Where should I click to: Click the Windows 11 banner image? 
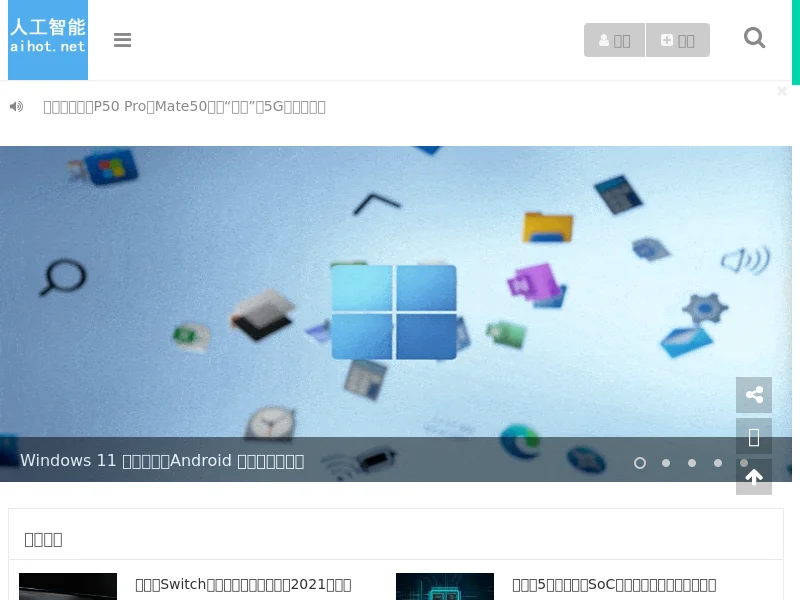coord(396,314)
